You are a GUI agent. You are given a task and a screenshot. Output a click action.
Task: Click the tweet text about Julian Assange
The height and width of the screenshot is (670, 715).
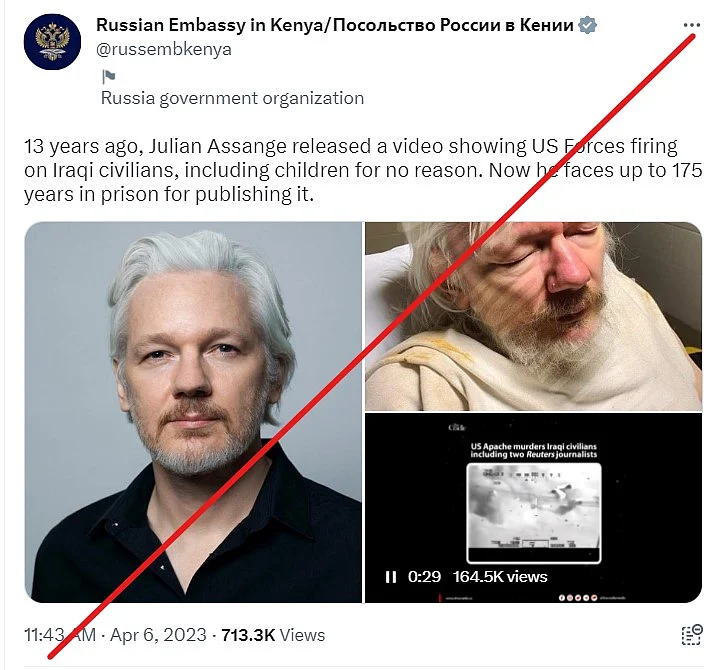pos(363,170)
